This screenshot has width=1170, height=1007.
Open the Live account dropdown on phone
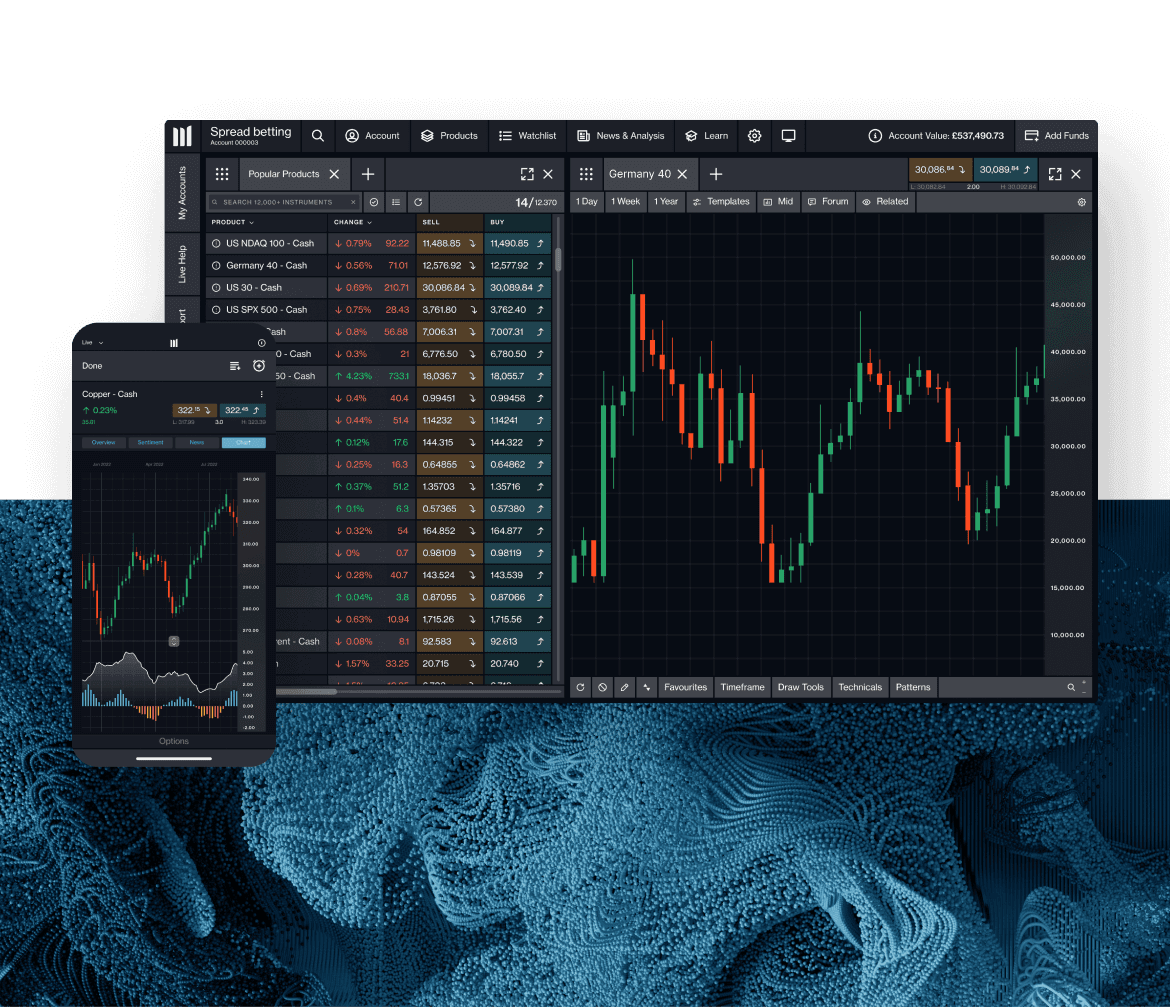[93, 343]
